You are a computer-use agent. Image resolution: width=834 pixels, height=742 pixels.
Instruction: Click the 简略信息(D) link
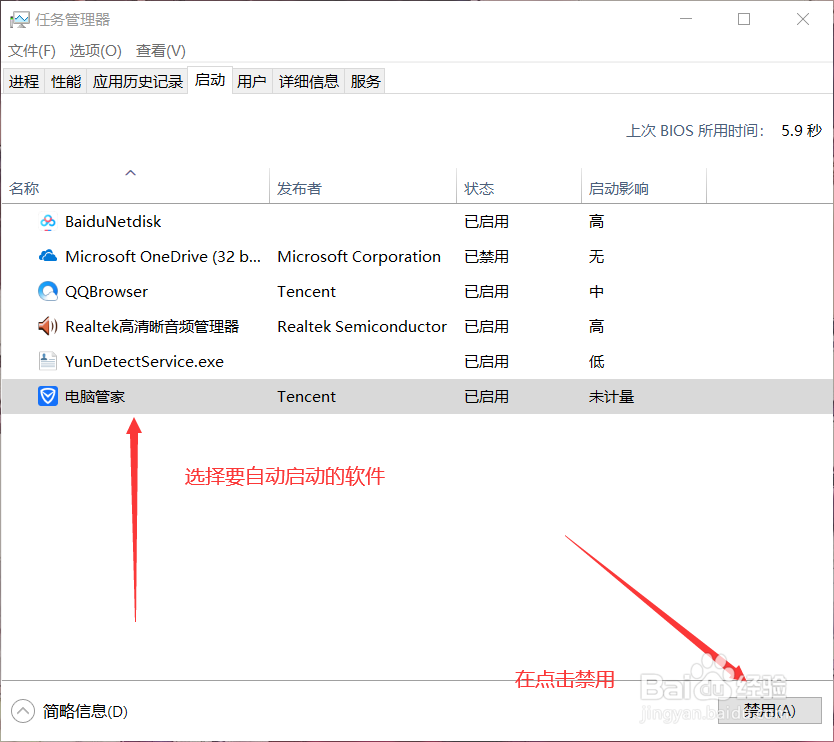coord(85,711)
